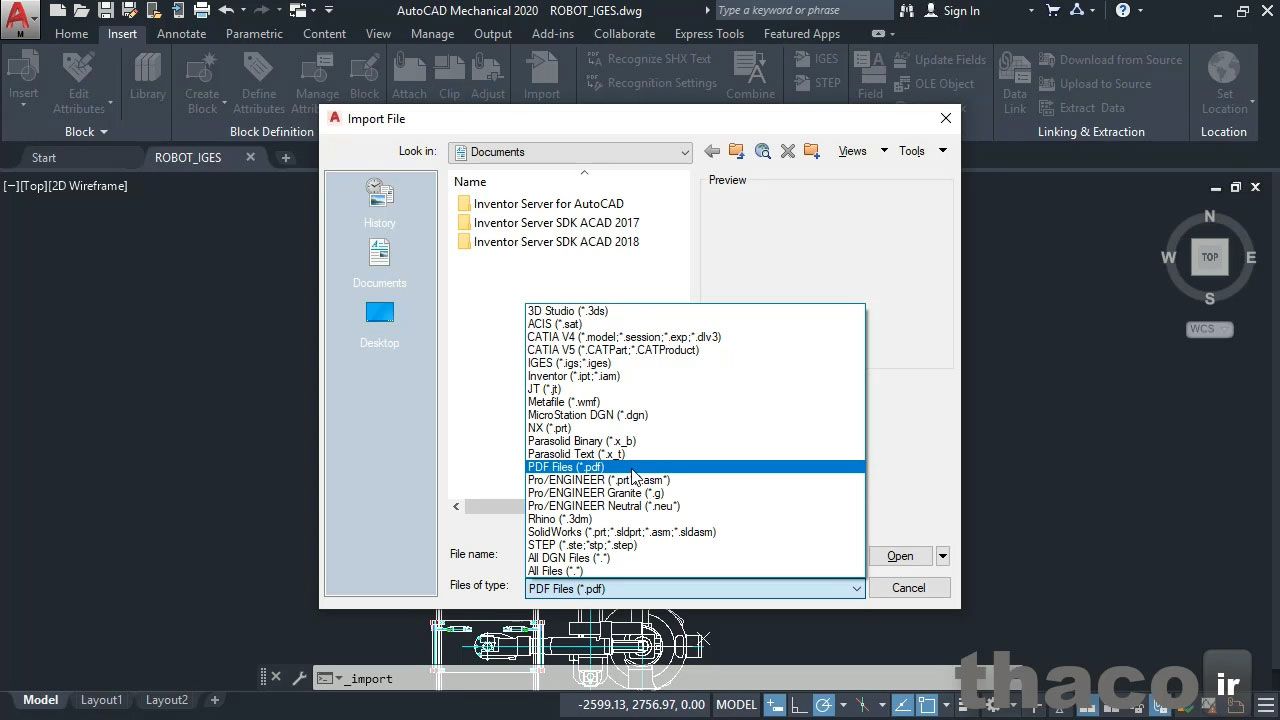Open the Layout1 tab
Viewport: 1280px width, 720px height.
click(101, 700)
